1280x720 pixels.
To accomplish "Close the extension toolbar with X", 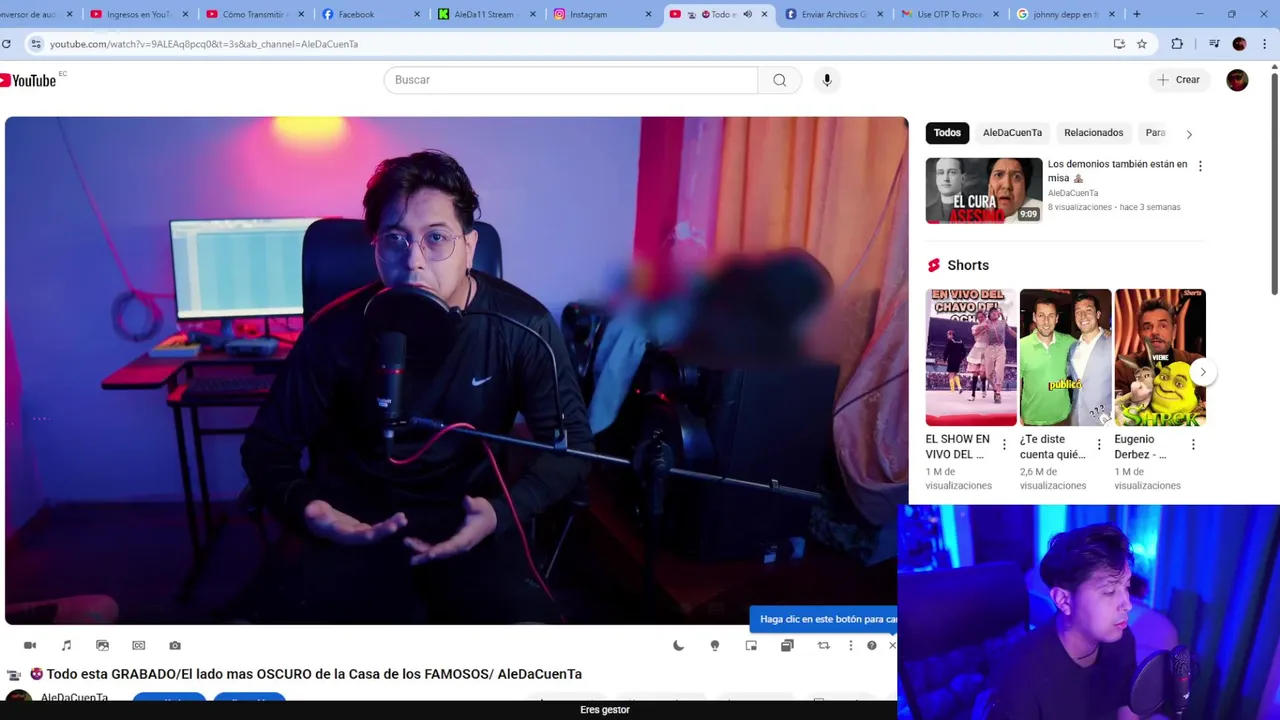I will 892,646.
